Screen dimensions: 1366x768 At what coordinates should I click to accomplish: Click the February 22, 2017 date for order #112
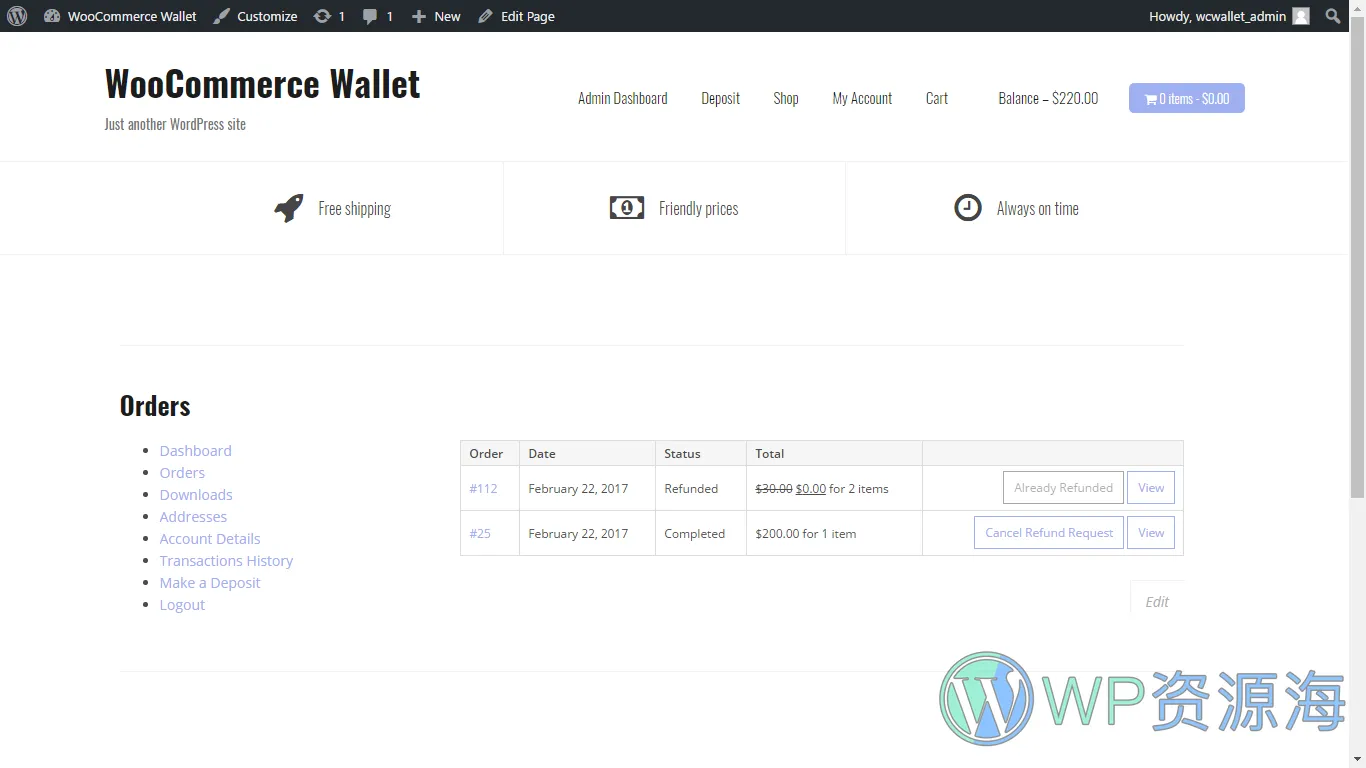point(578,489)
